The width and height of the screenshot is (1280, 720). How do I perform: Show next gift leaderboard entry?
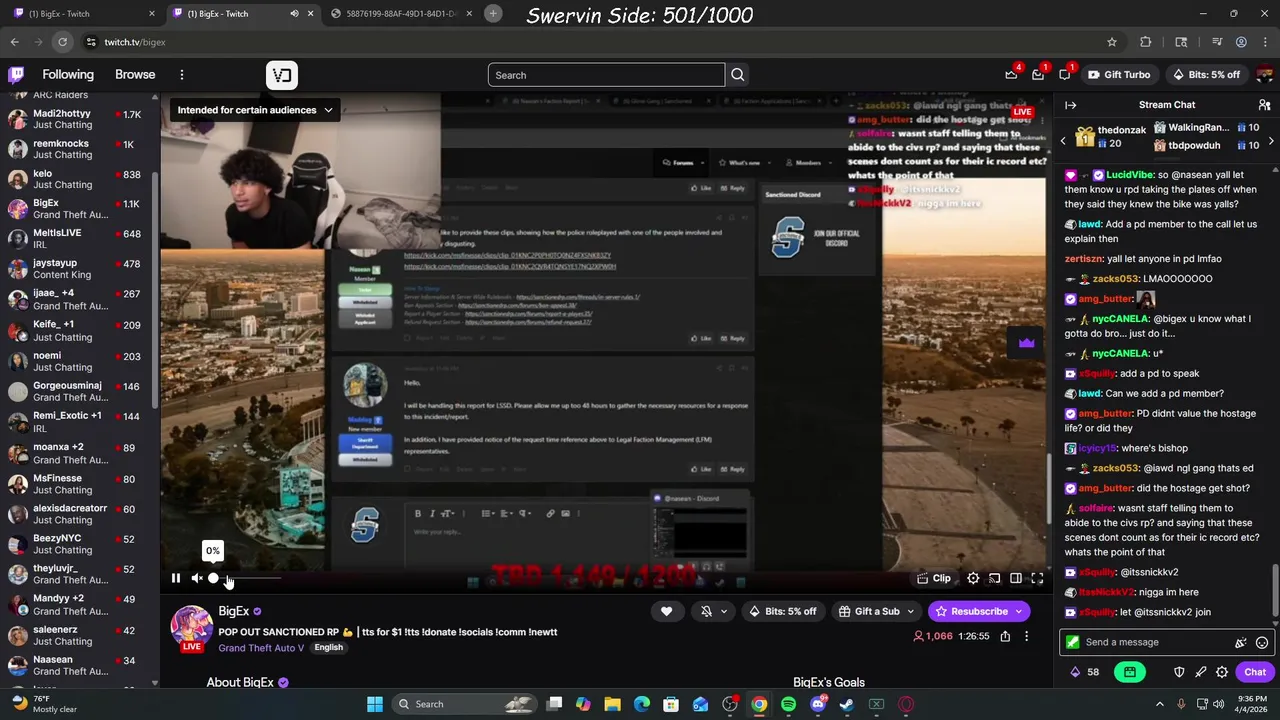(x=1271, y=141)
